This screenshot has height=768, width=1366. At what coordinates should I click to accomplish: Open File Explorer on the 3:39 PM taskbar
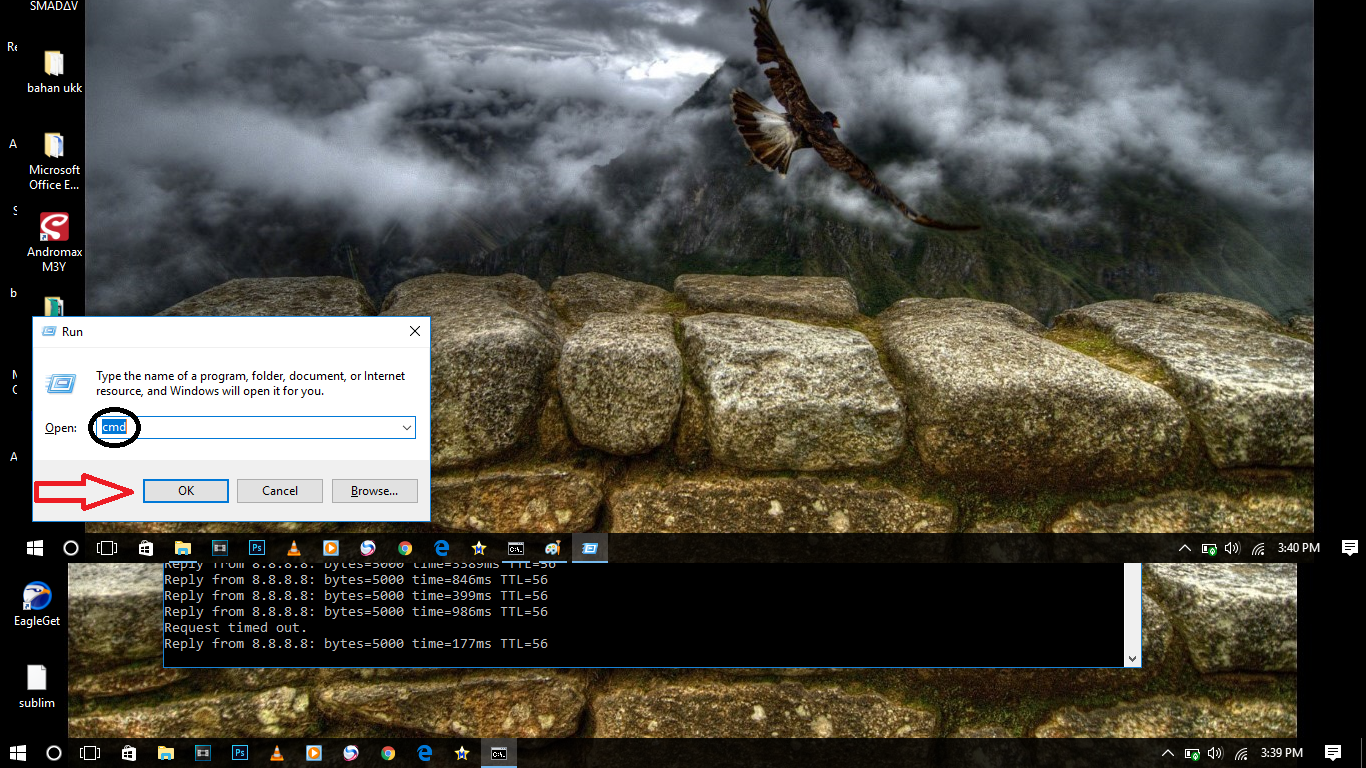165,753
